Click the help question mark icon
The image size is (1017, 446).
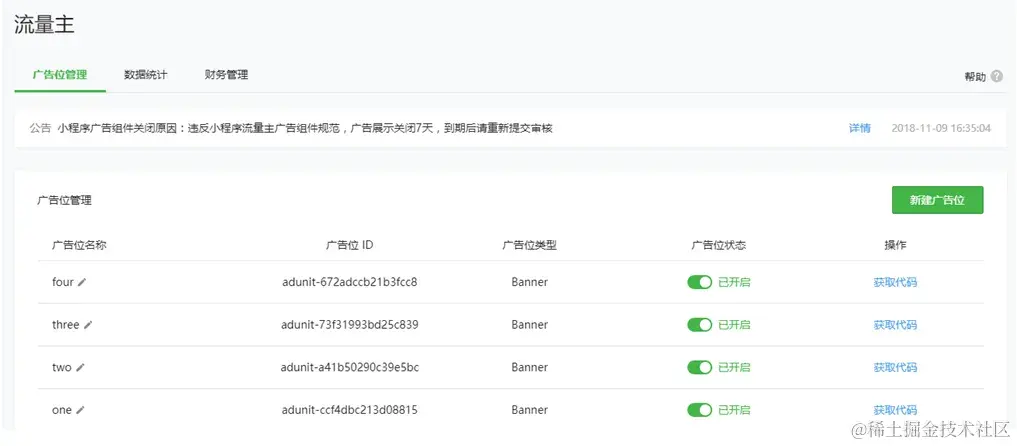click(x=997, y=76)
